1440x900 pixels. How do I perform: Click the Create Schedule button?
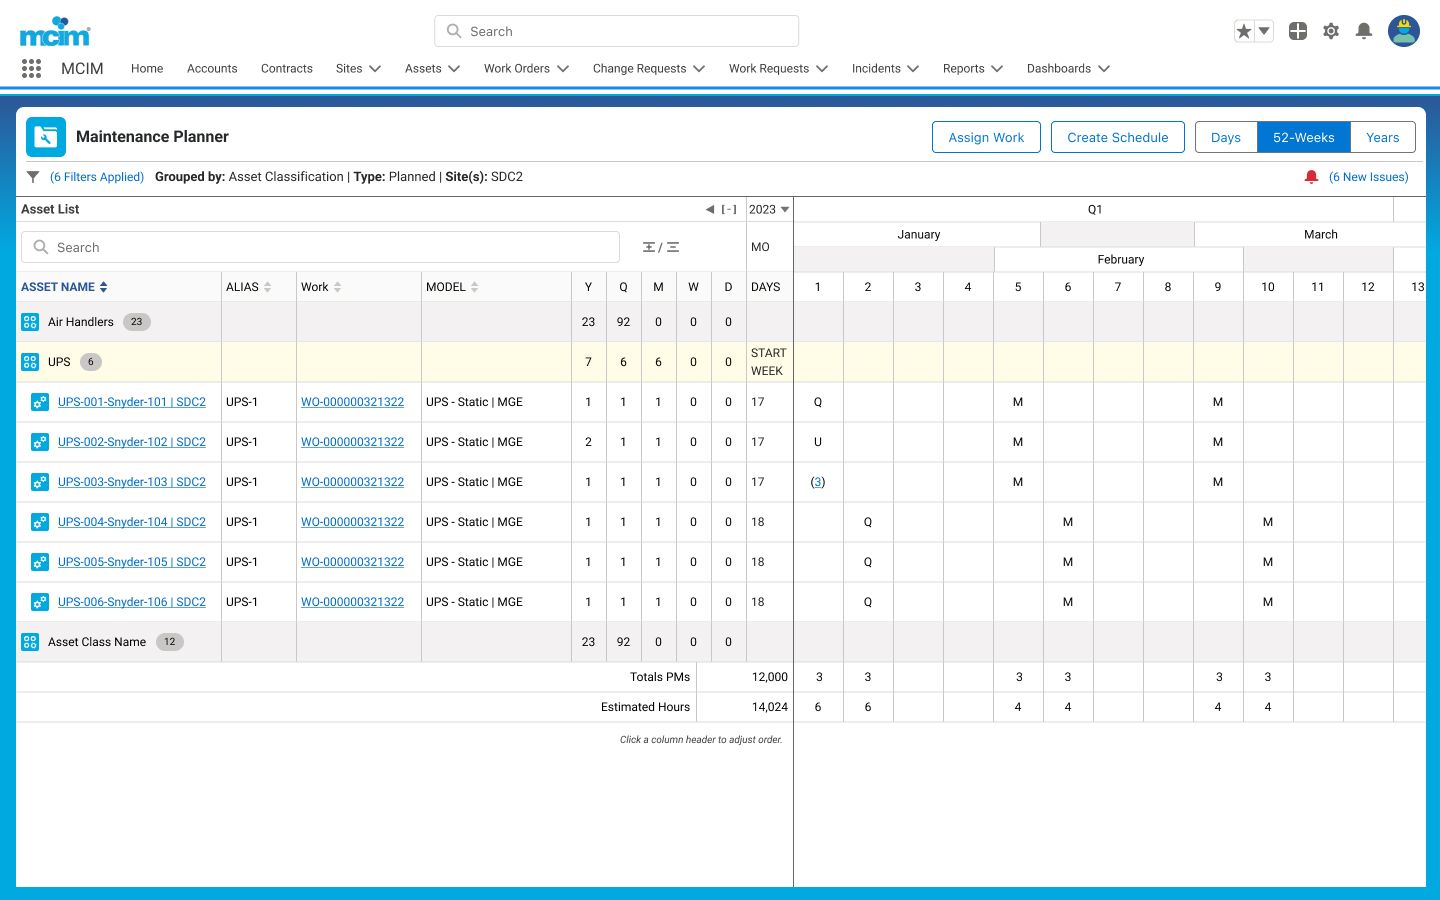[x=1118, y=137]
